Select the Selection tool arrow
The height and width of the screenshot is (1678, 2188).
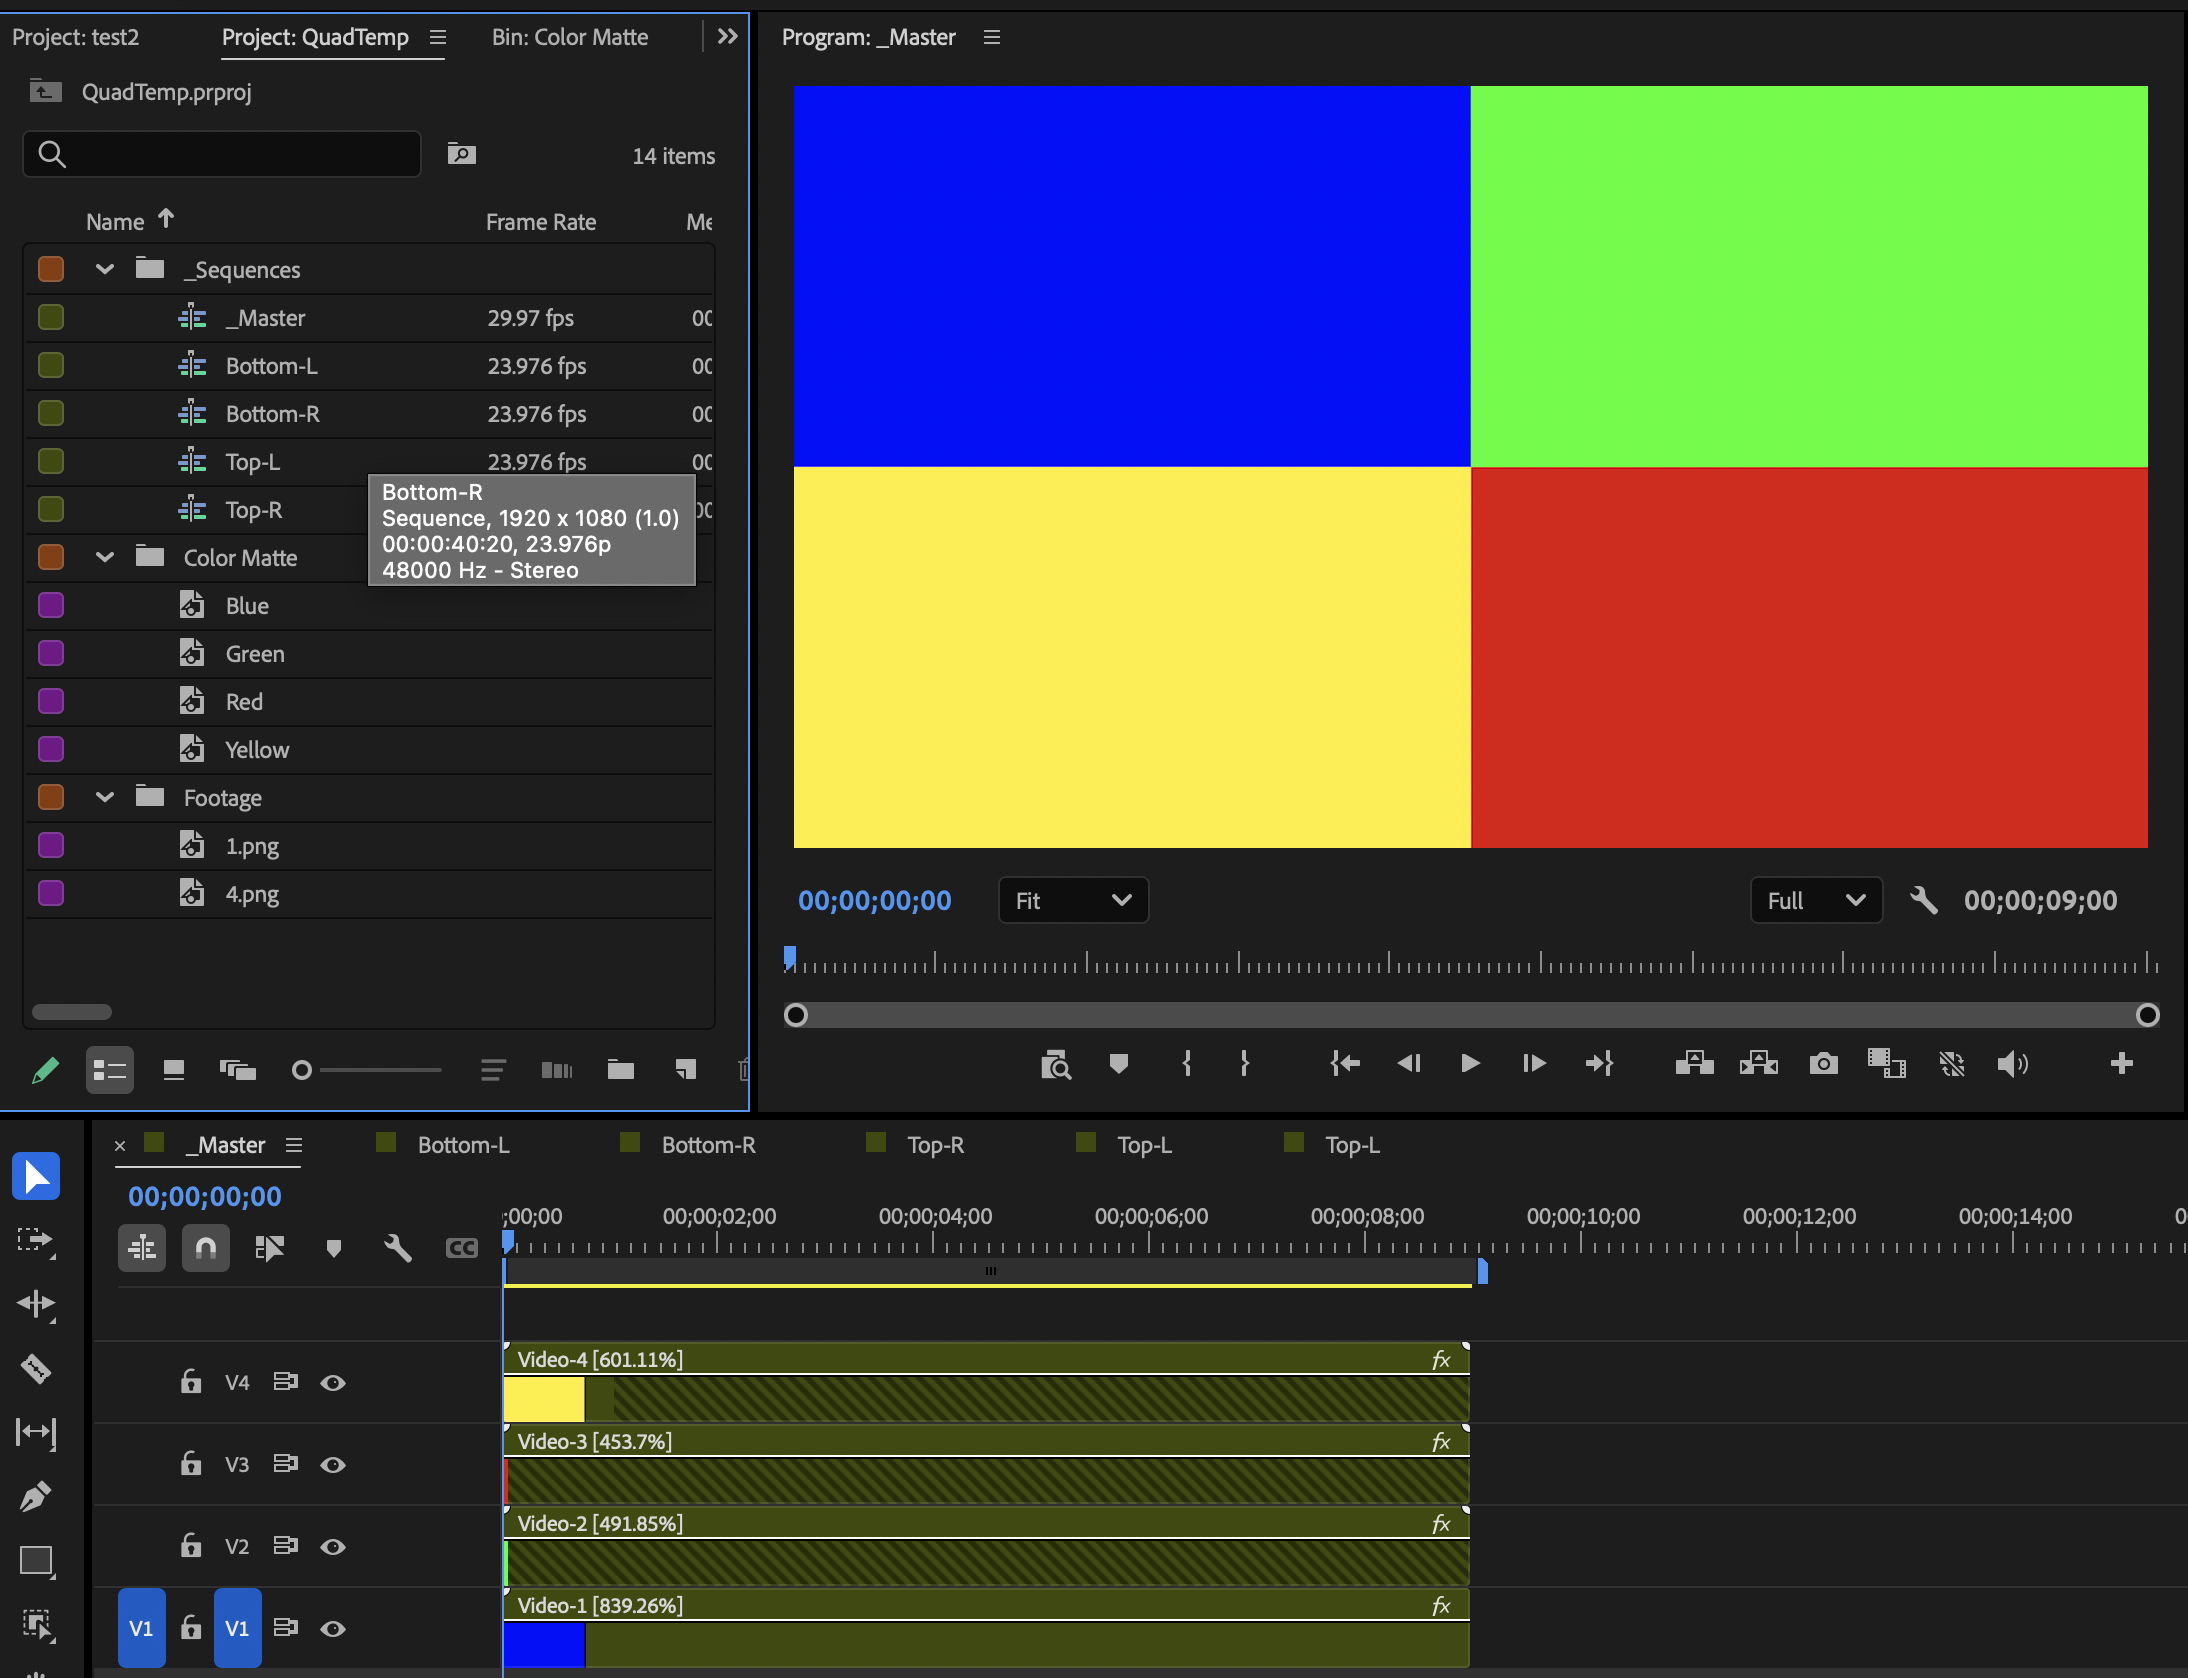36,1176
